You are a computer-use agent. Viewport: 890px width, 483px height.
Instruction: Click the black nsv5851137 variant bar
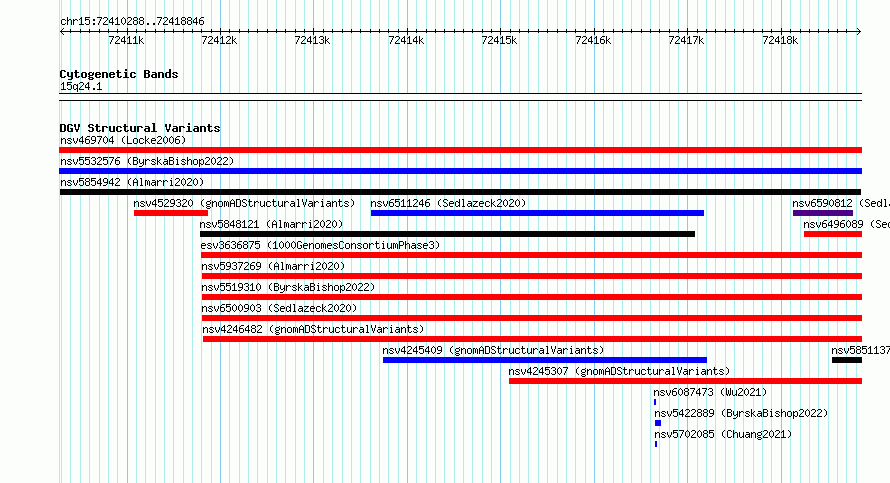pos(847,360)
